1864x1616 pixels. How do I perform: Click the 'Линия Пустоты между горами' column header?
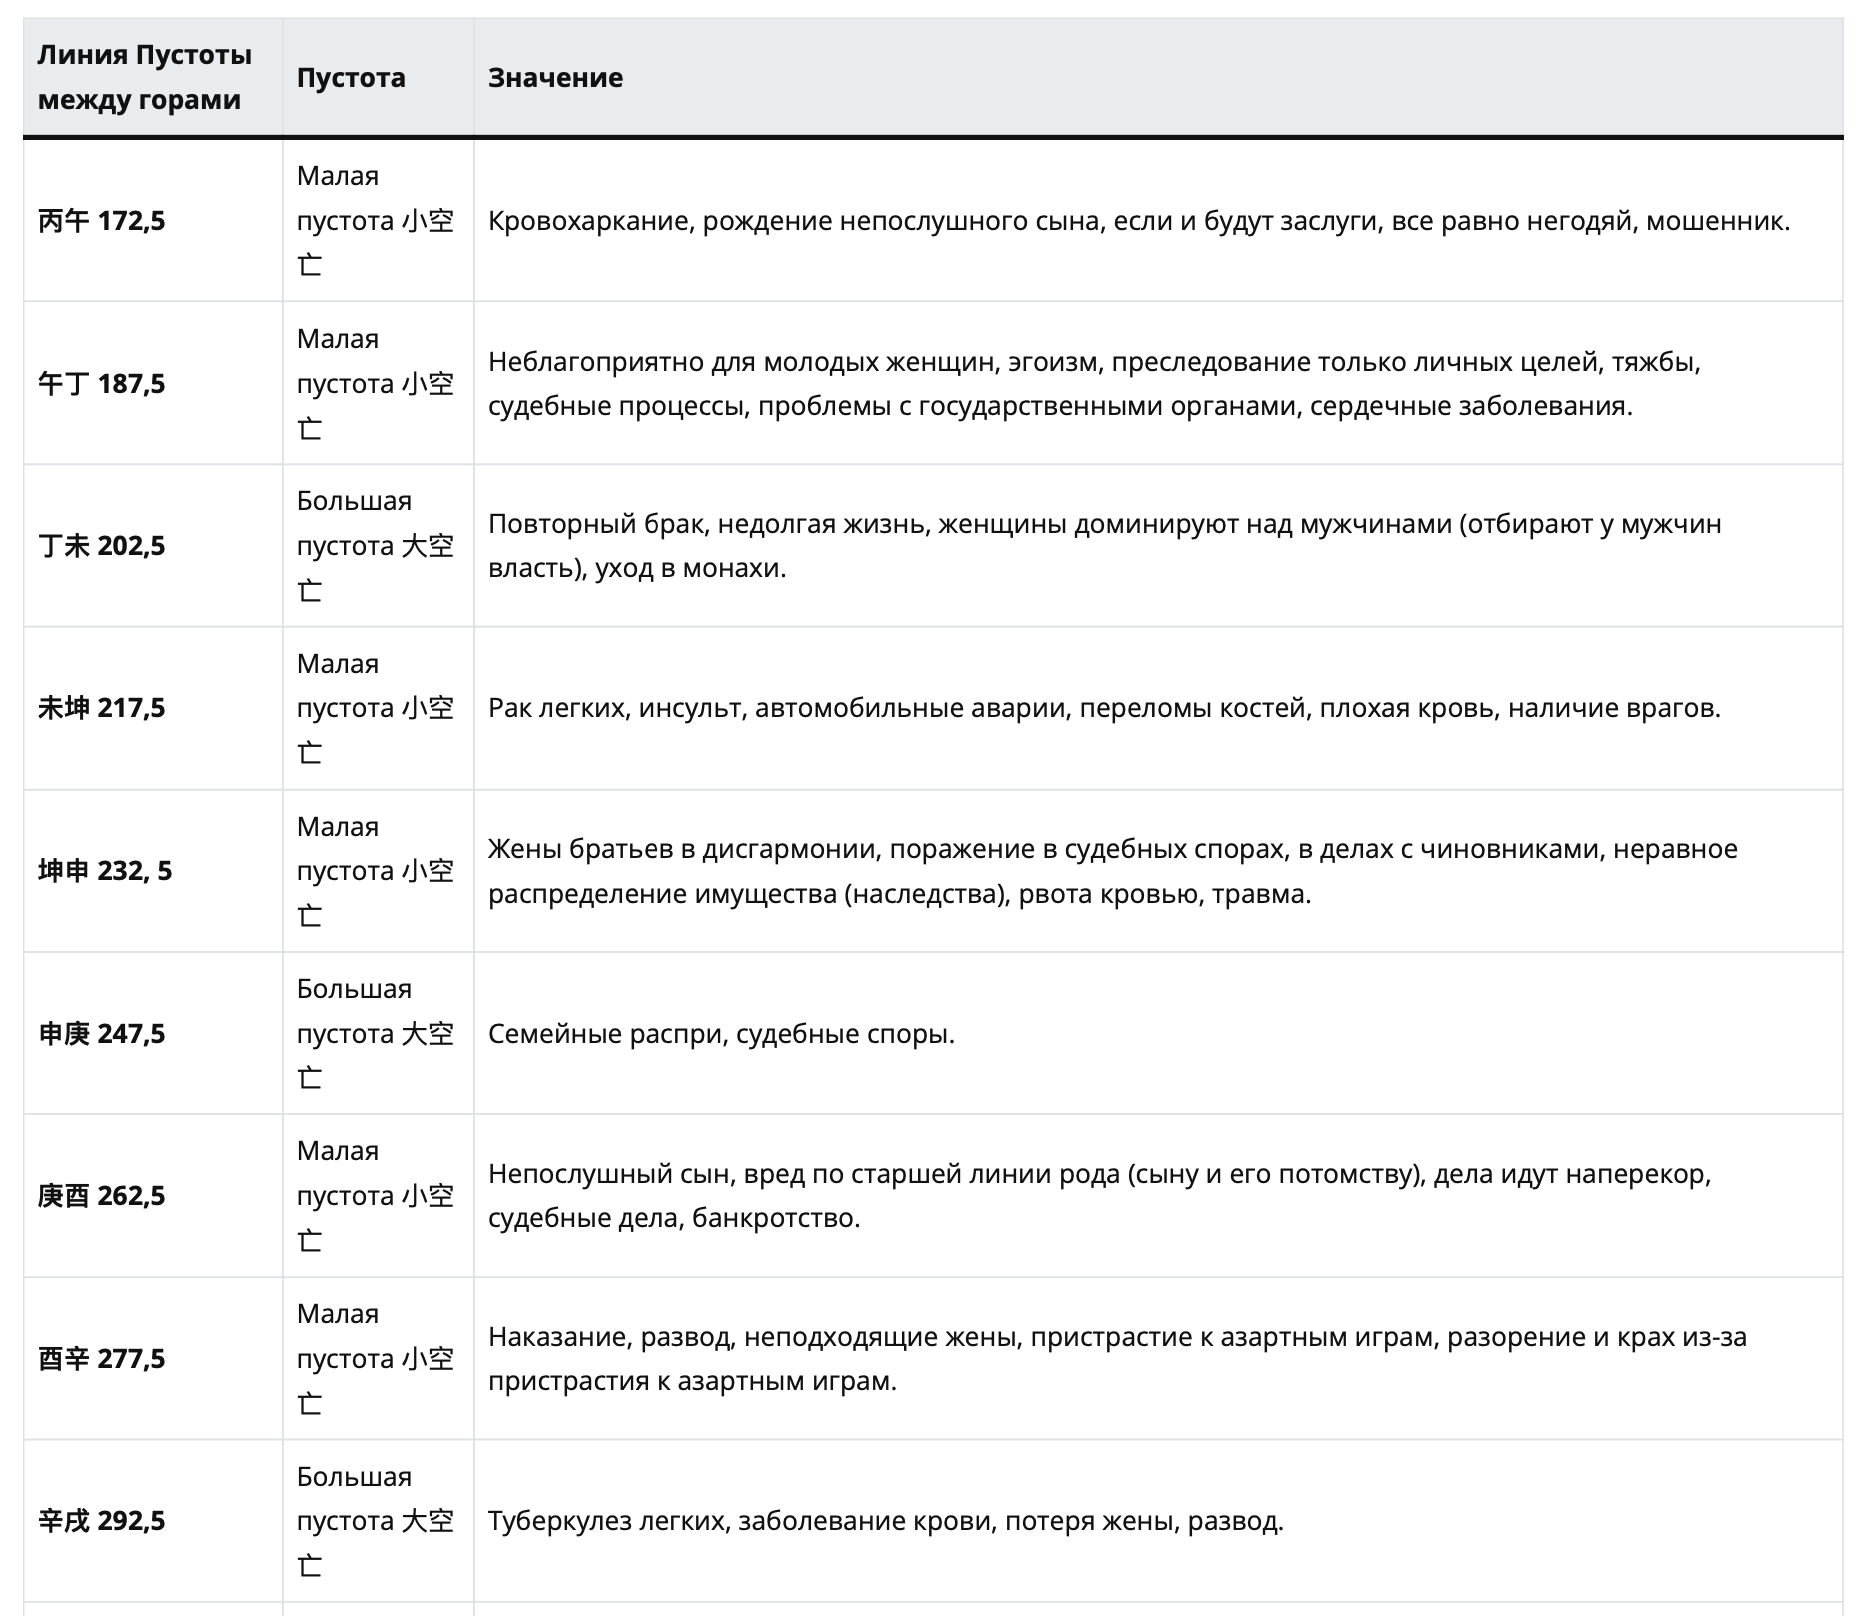(144, 77)
